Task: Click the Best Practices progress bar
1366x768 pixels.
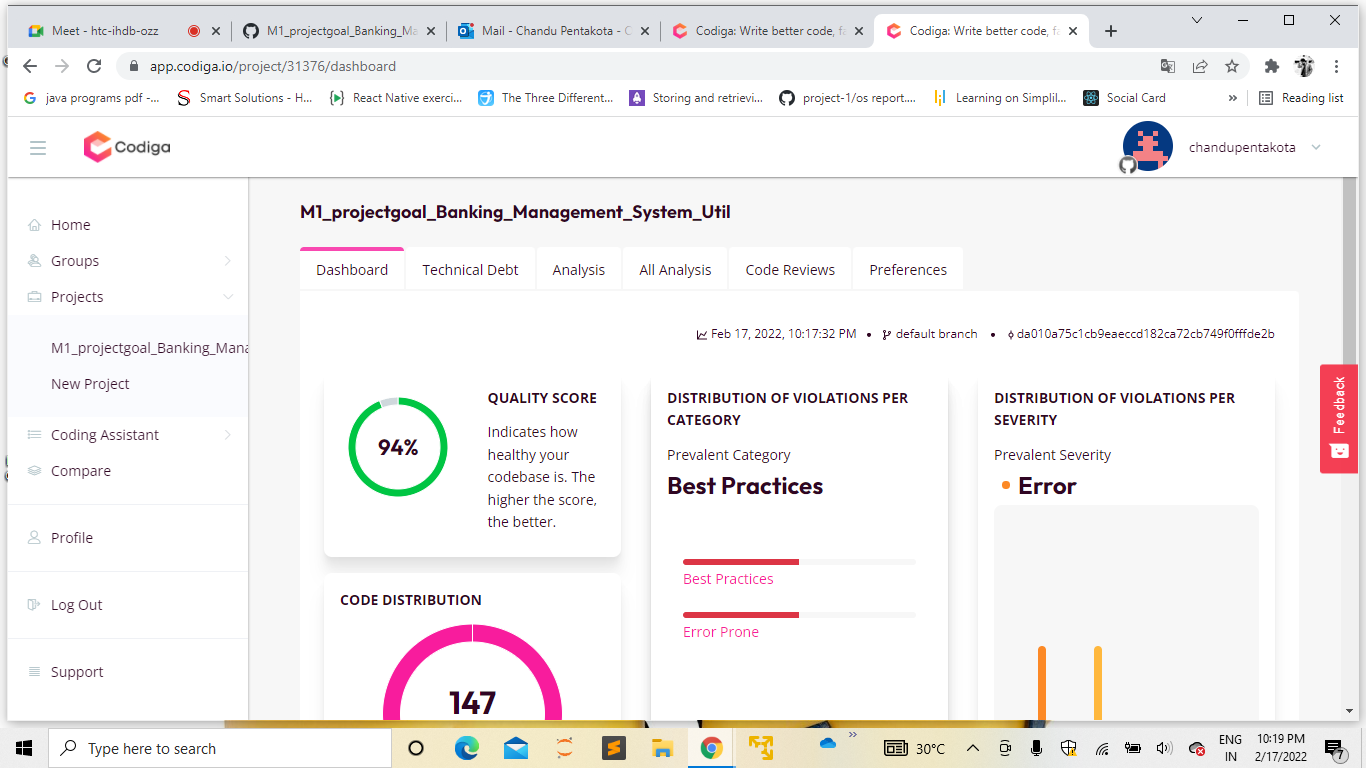Action: [x=799, y=562]
